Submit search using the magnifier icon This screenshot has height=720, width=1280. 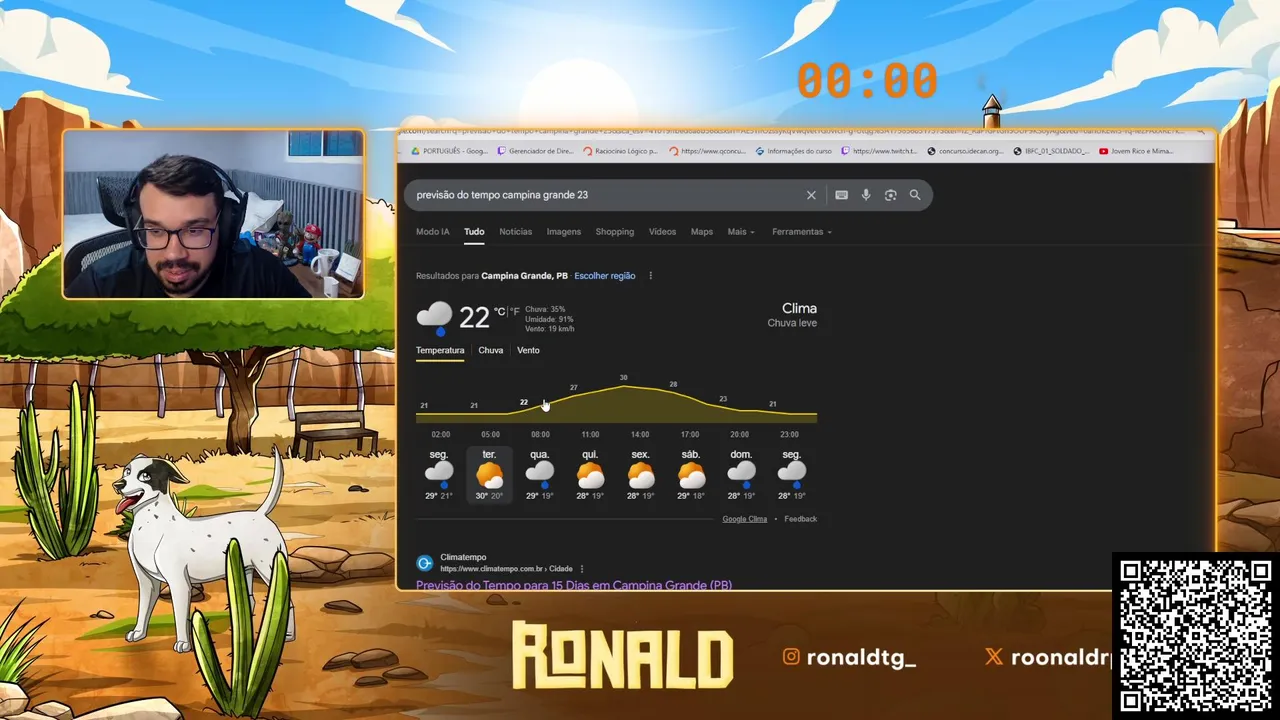pos(915,195)
